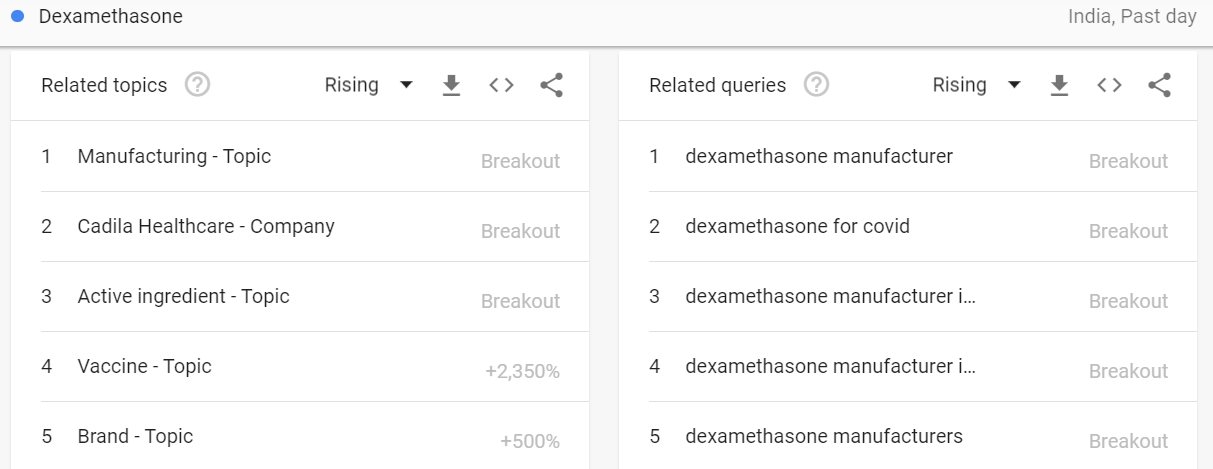Open the embed code for Related topics
The height and width of the screenshot is (469, 1213).
pyautogui.click(x=501, y=86)
